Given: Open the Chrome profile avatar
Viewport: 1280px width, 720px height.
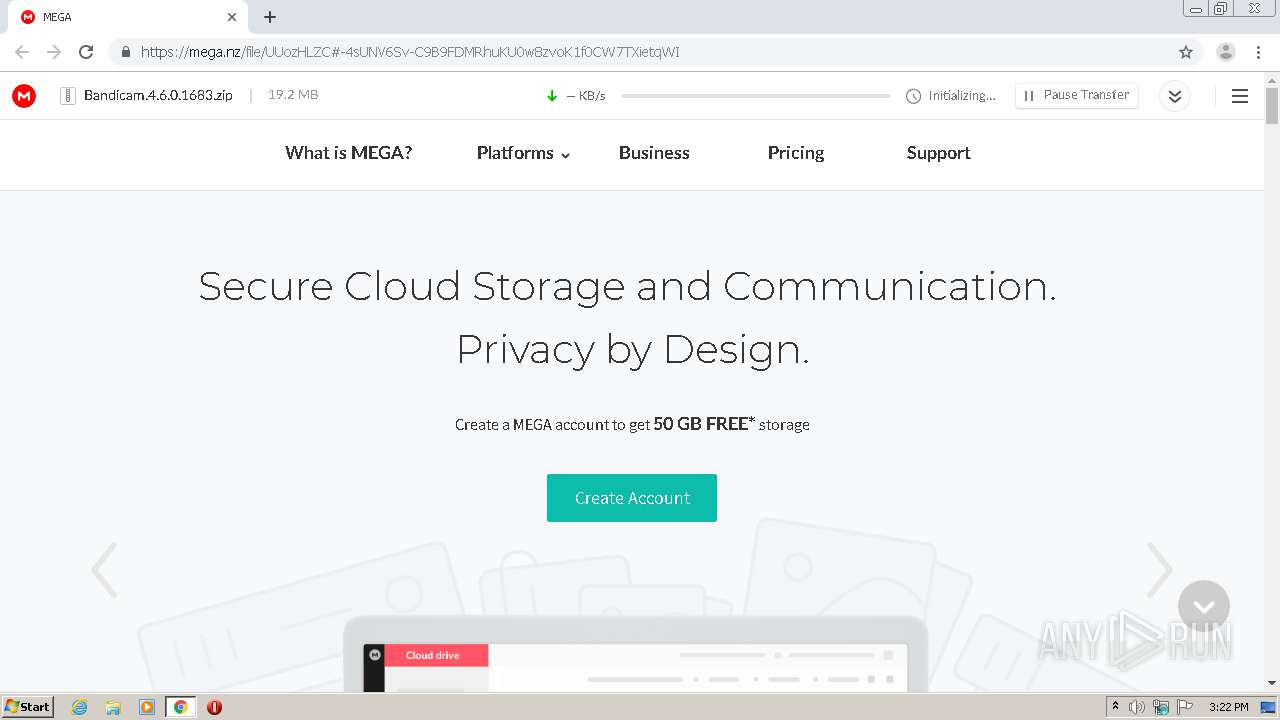Looking at the screenshot, I should (x=1226, y=52).
